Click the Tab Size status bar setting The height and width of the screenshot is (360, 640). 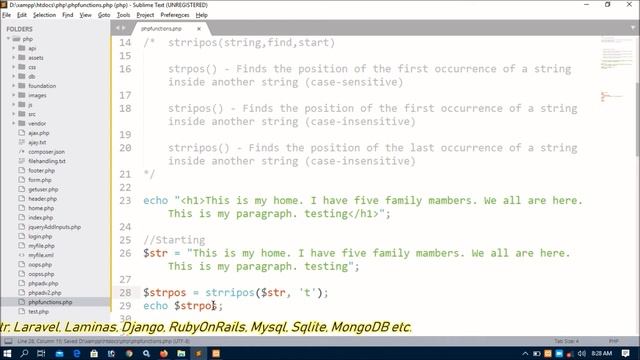566,341
